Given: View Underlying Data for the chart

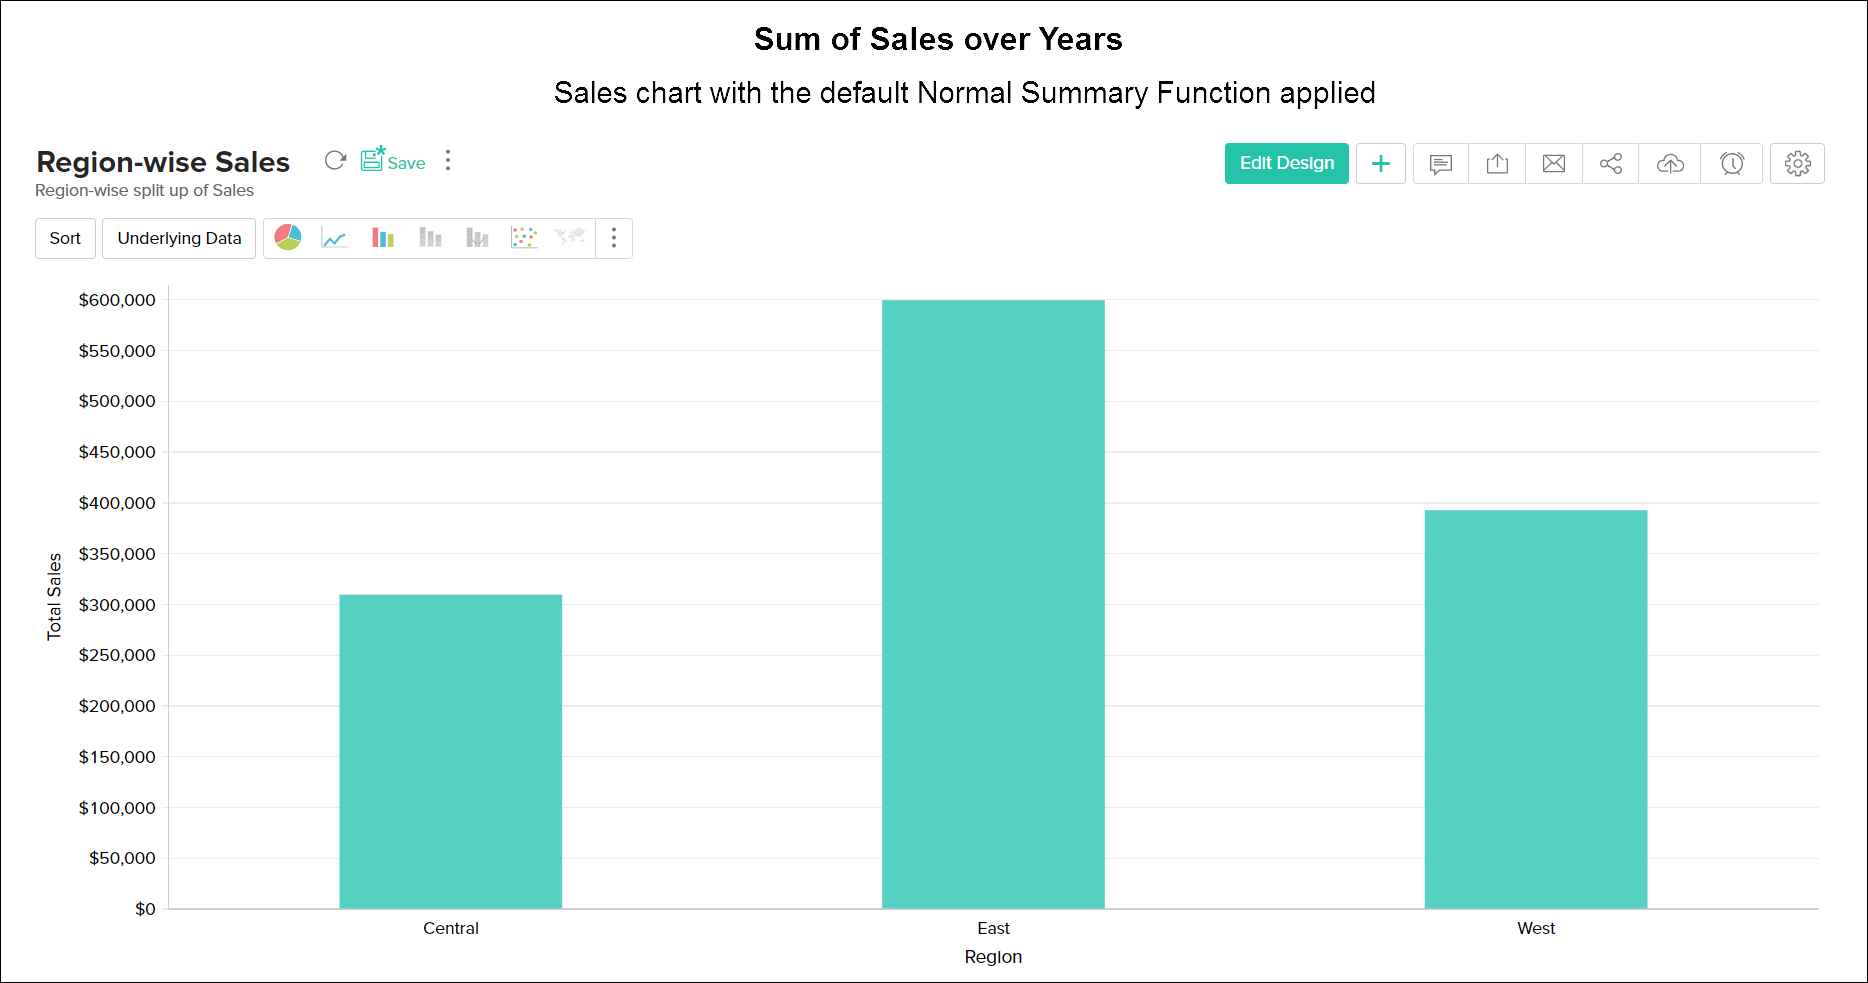Looking at the screenshot, I should tap(178, 238).
